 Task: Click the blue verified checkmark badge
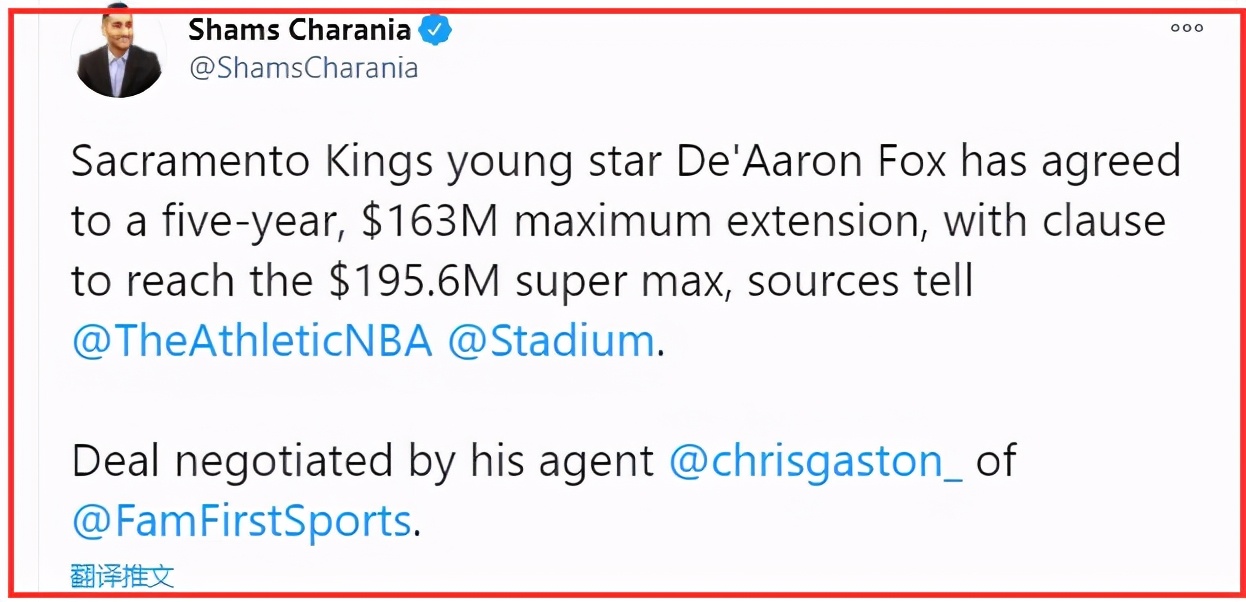tap(435, 30)
